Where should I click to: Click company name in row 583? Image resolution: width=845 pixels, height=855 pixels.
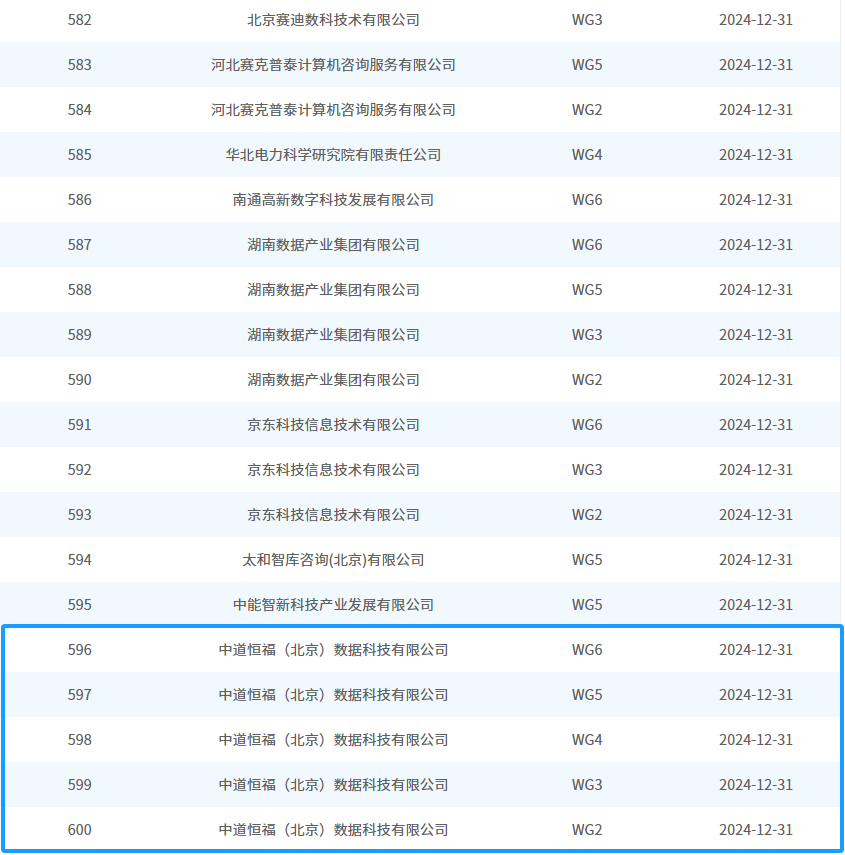(333, 65)
